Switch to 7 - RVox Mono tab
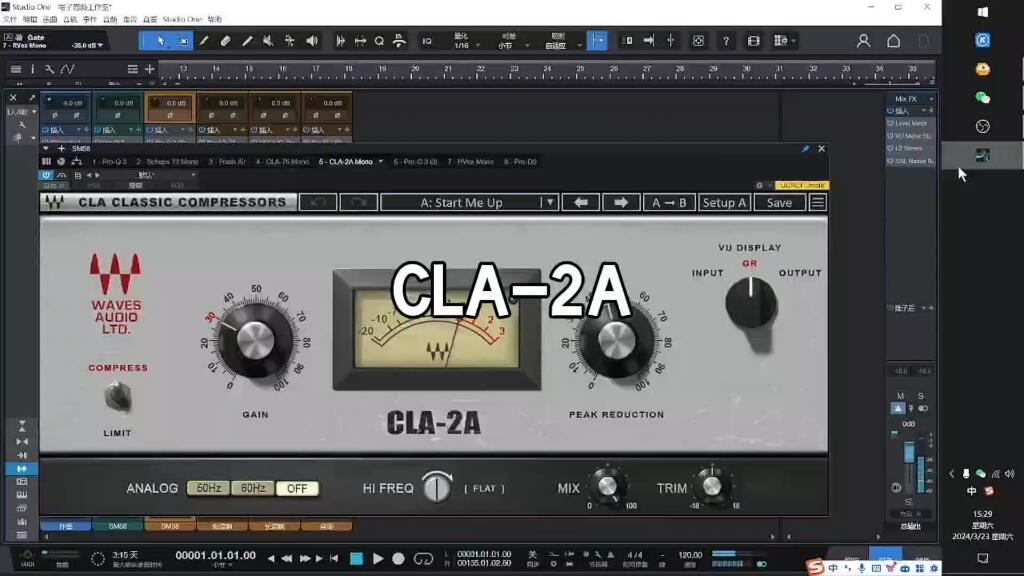This screenshot has height=576, width=1024. coord(470,162)
